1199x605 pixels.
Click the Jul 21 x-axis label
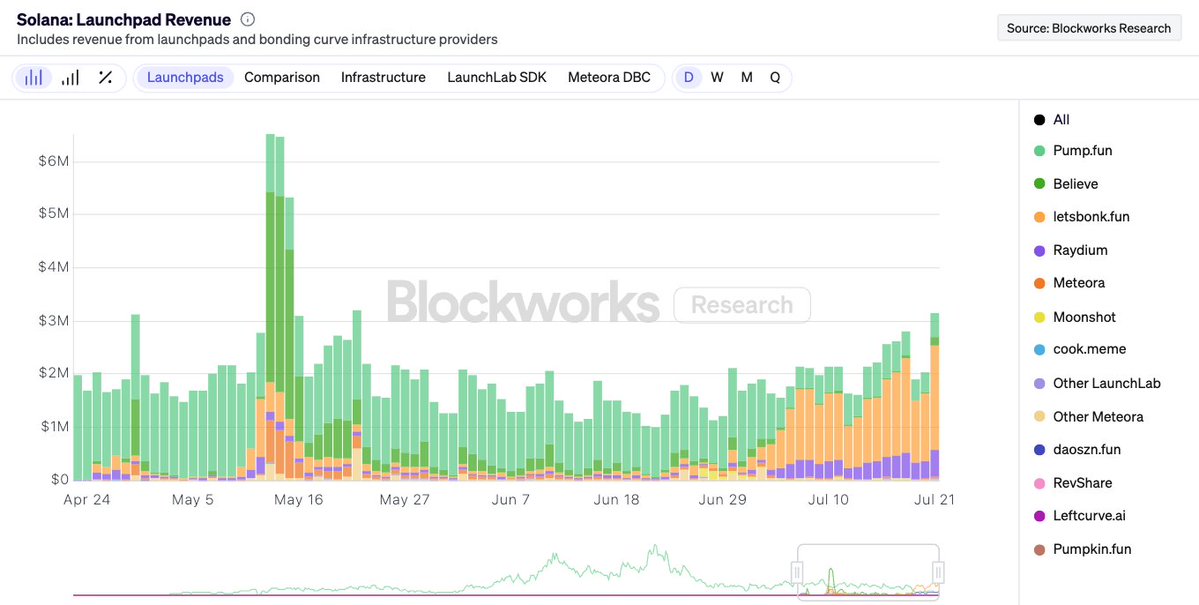tap(934, 500)
